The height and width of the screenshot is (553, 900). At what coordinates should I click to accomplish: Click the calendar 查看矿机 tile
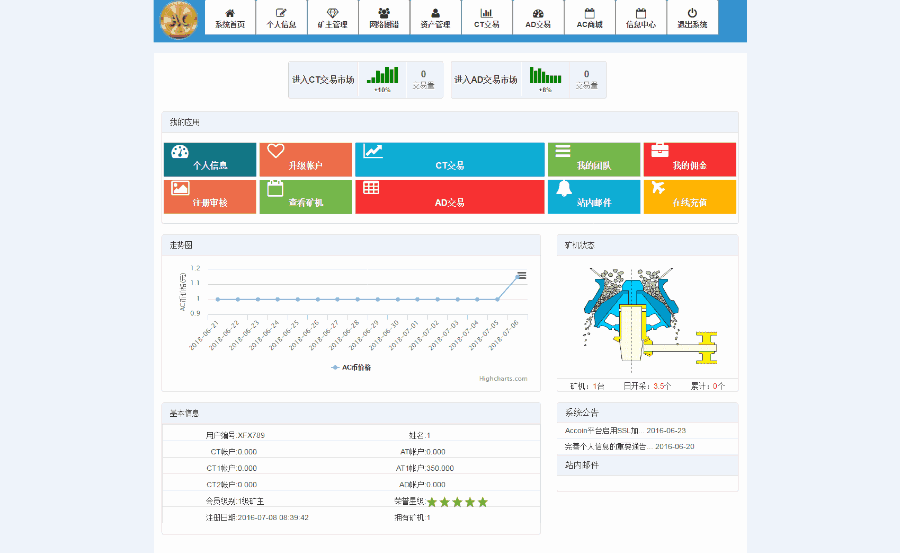(305, 197)
